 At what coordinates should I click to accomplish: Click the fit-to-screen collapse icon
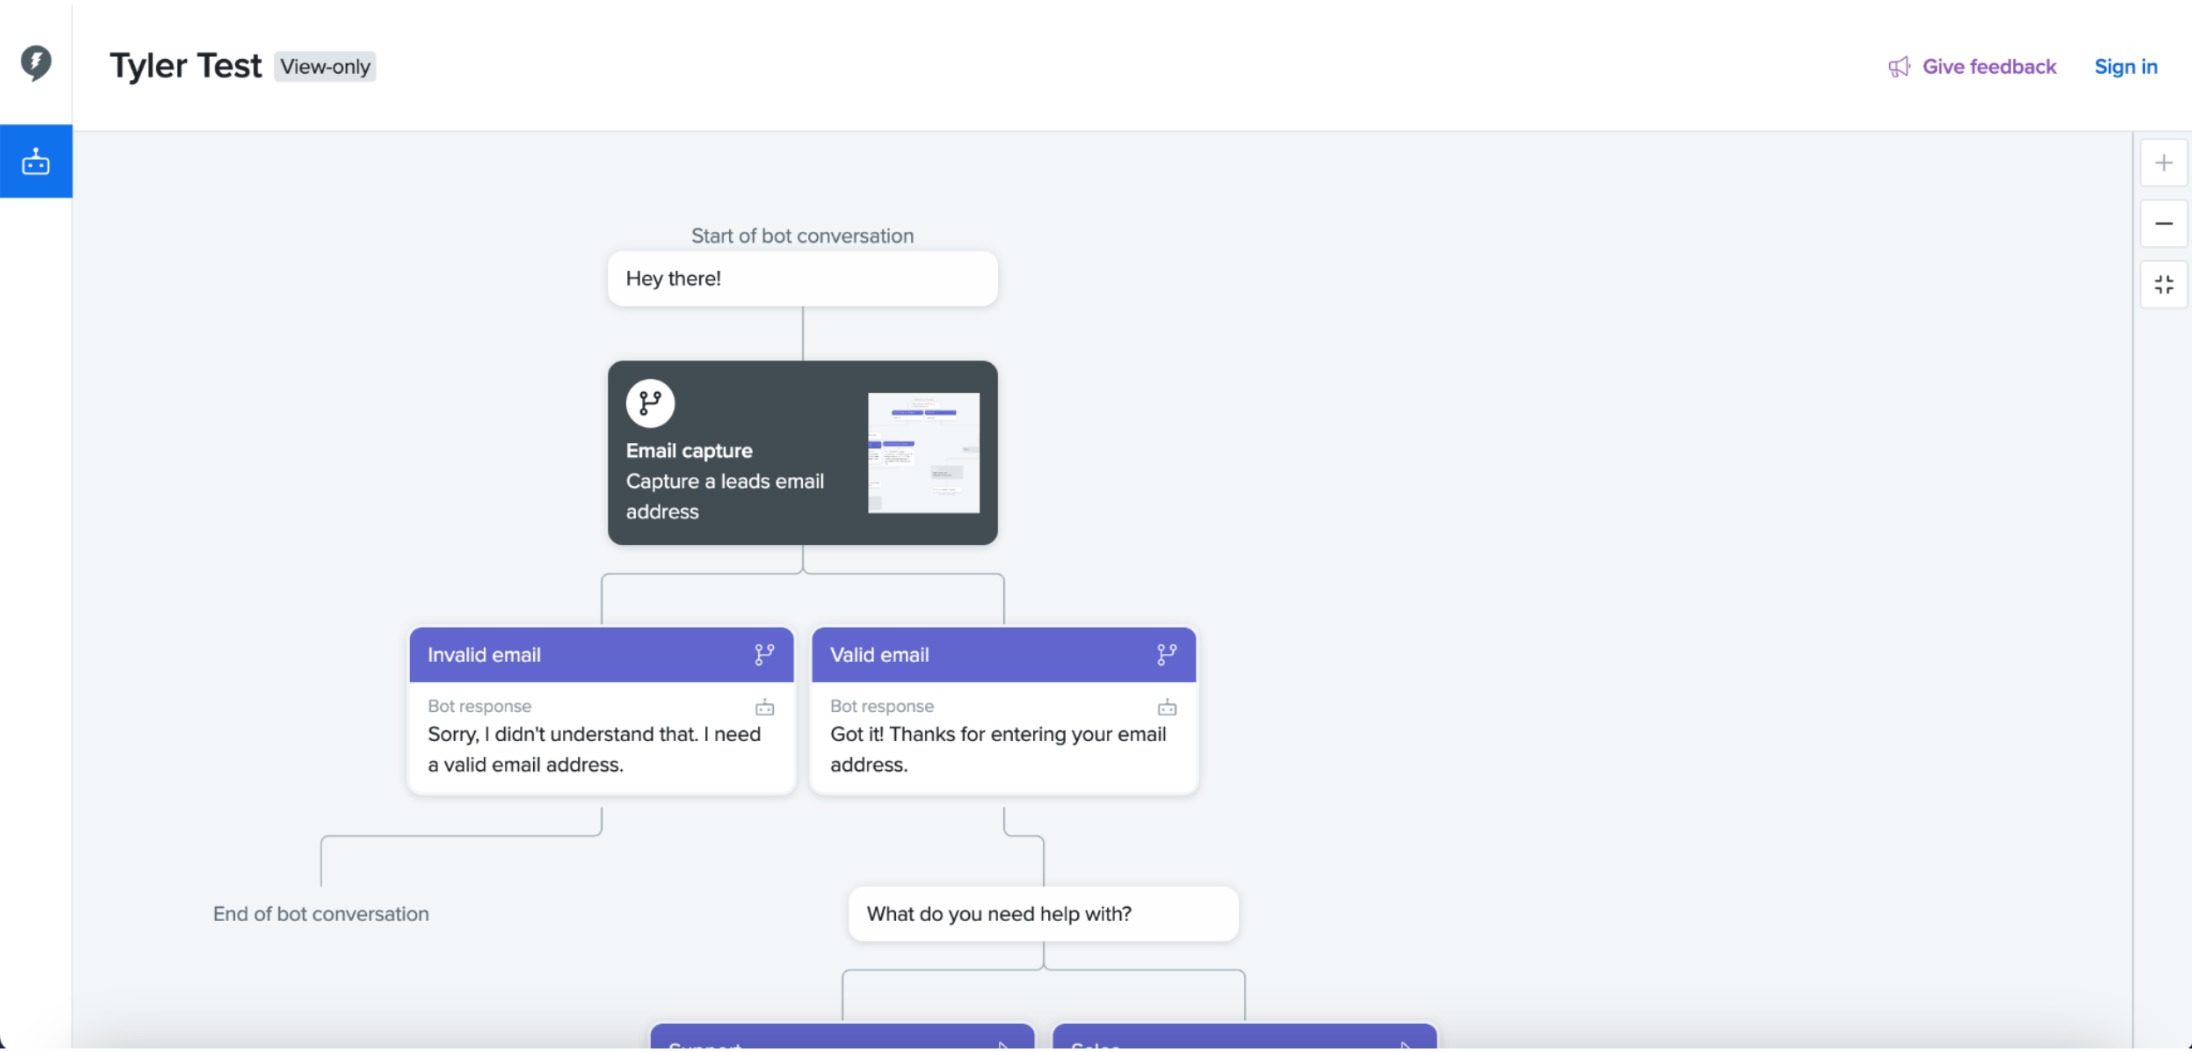pos(2164,285)
